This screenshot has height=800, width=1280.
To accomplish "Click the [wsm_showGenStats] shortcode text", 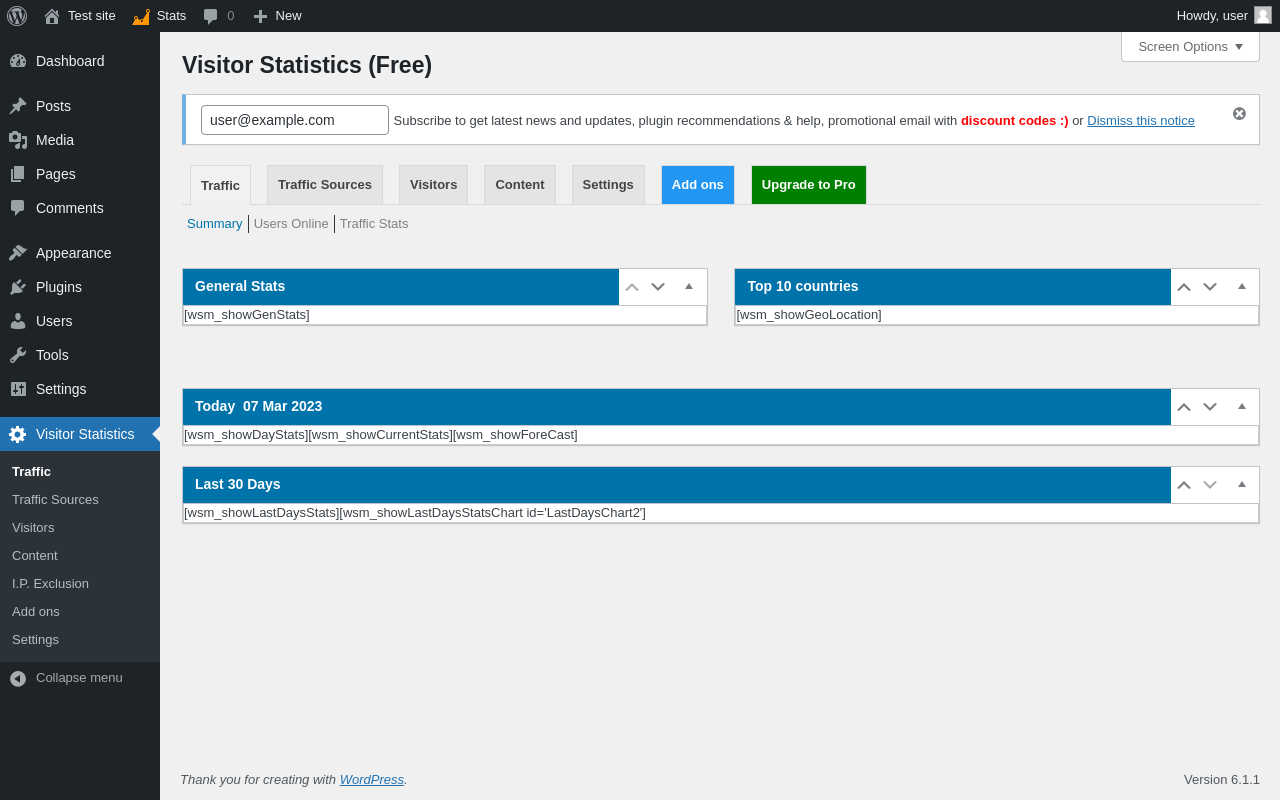I will pos(247,315).
